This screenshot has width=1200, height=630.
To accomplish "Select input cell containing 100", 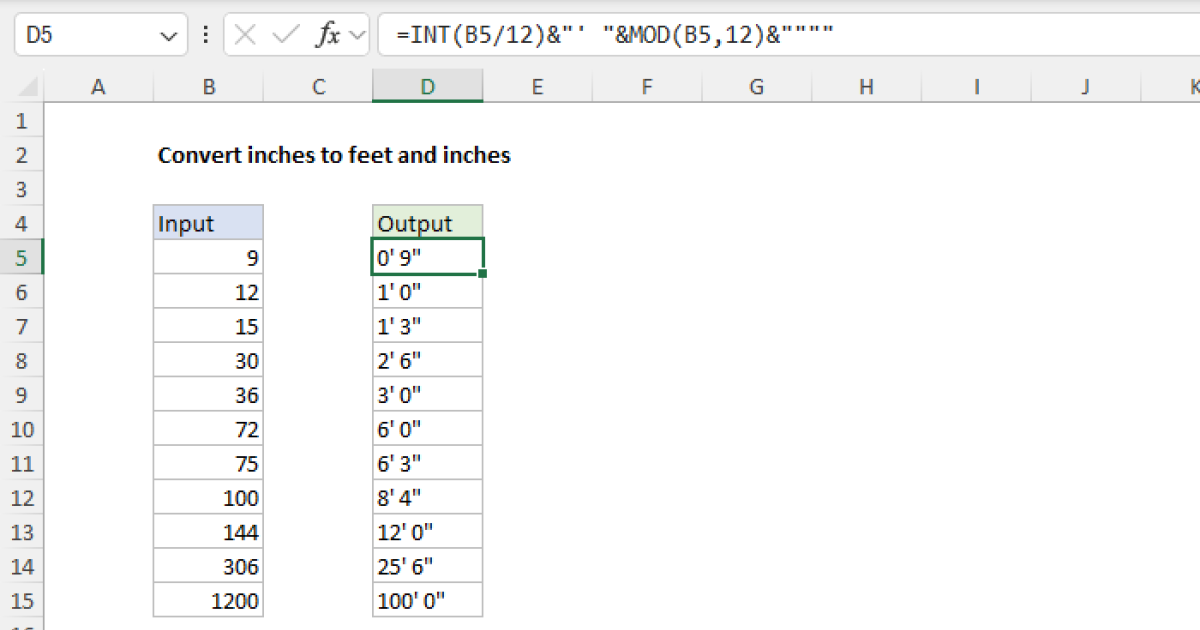I will click(208, 497).
